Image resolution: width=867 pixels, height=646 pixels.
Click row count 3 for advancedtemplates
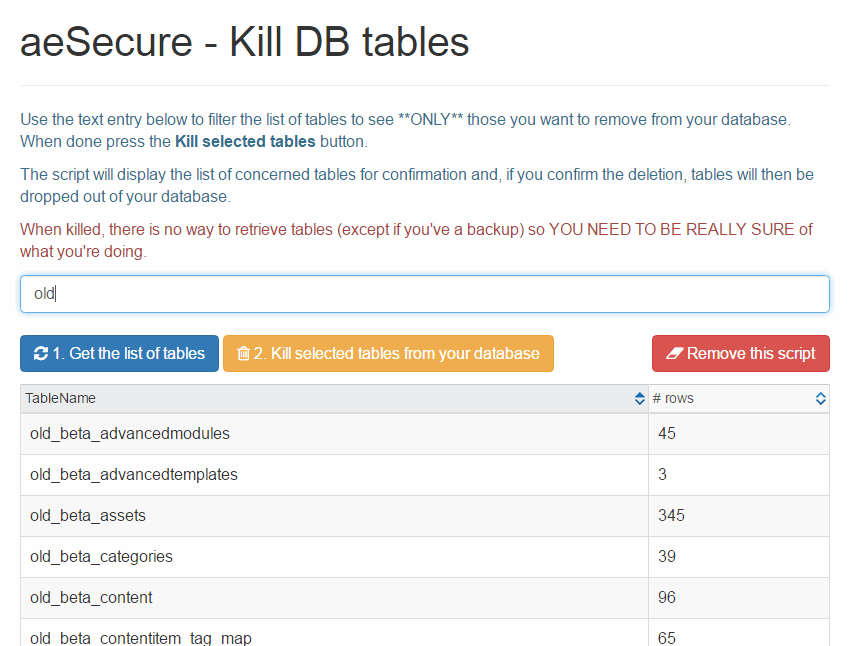click(x=662, y=475)
